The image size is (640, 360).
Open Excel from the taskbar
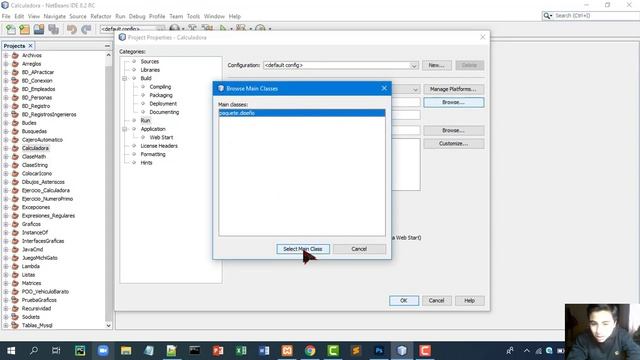click(241, 351)
